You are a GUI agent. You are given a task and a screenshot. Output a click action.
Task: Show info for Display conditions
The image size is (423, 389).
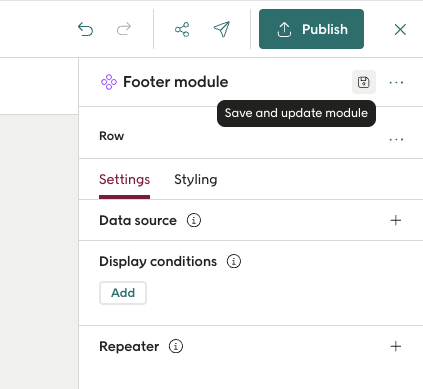[x=234, y=261]
